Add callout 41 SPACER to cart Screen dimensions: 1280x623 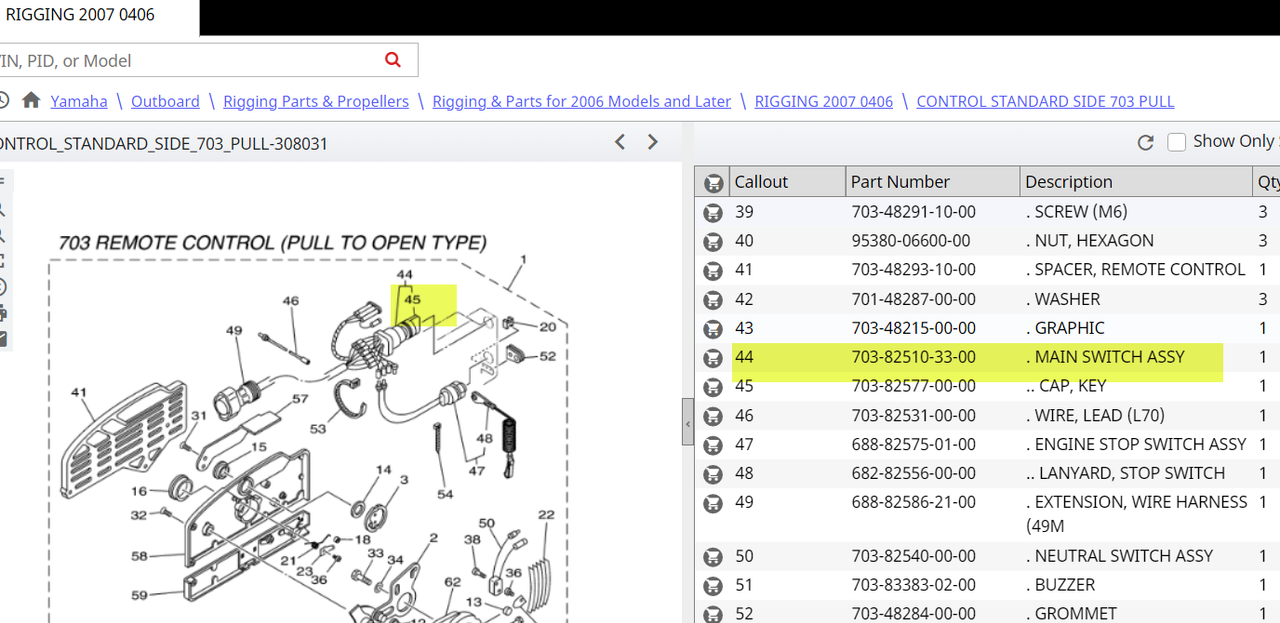[x=713, y=270]
